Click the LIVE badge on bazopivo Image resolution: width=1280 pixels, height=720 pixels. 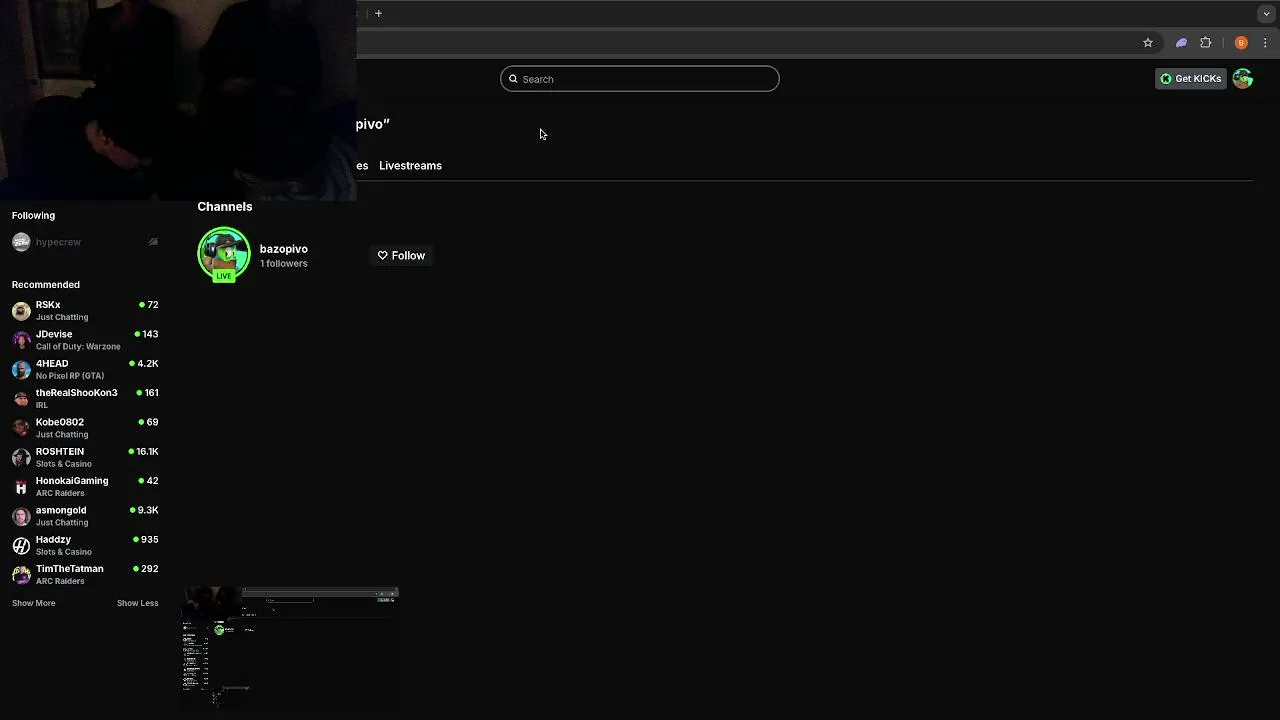coord(224,276)
